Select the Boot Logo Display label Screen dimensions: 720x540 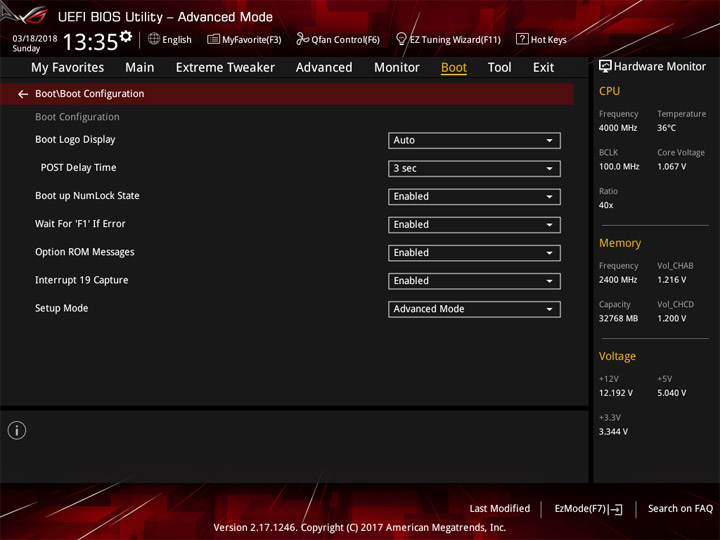click(75, 140)
